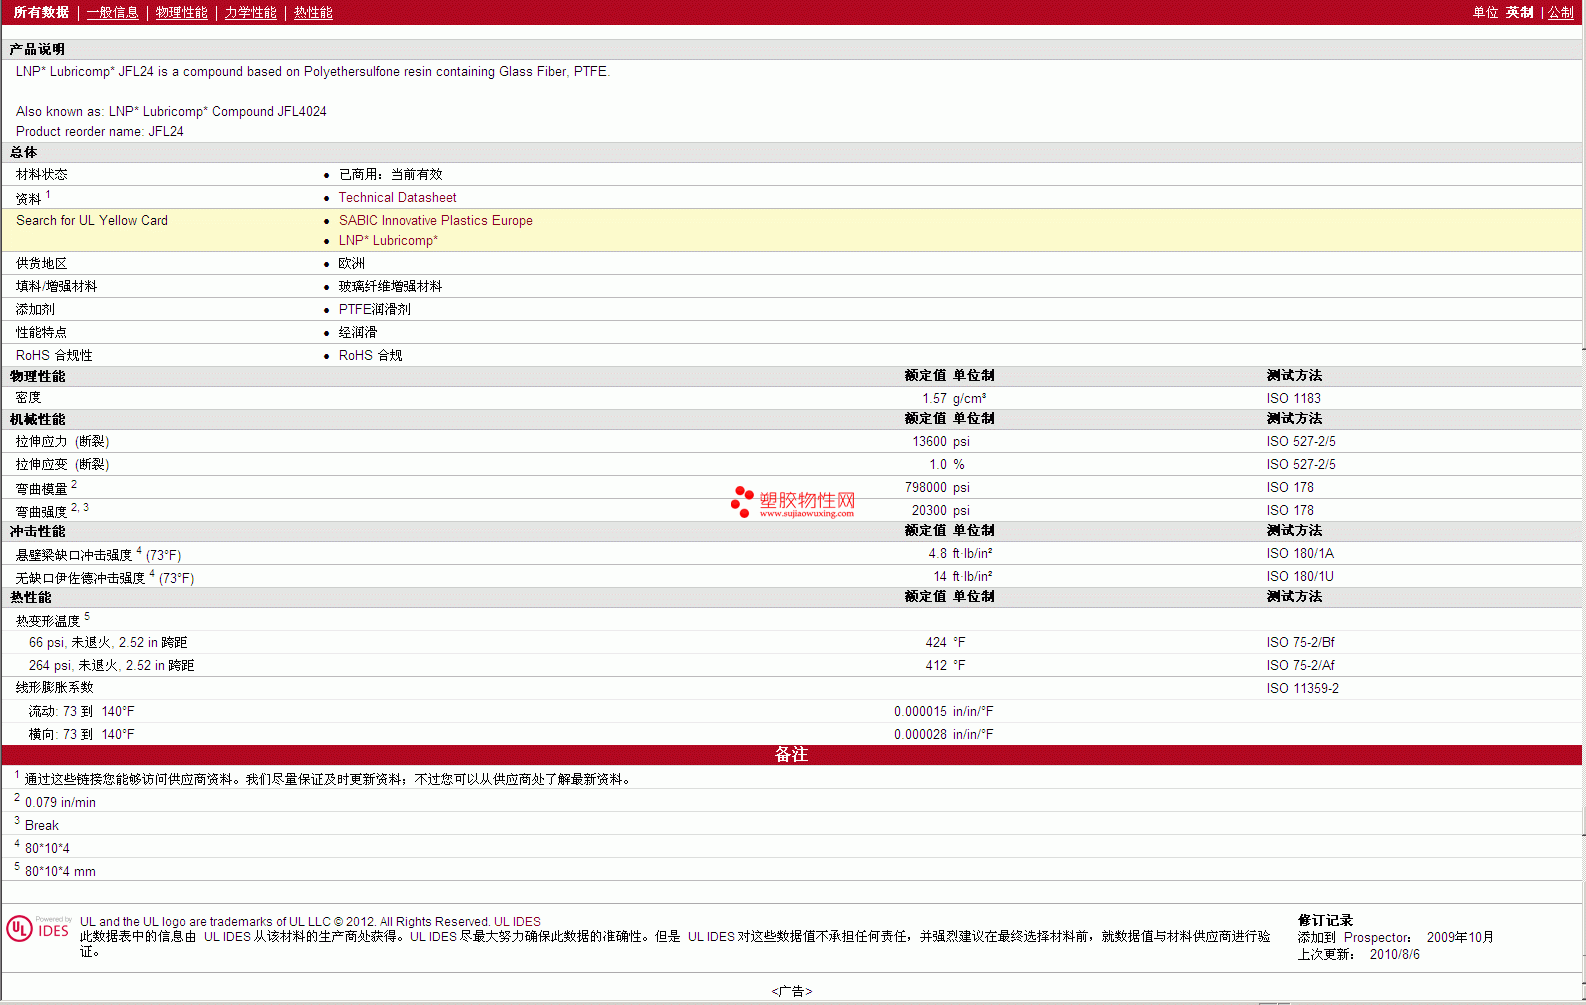Open the 所有数据 tab
Screen dimensions: 1586x1005
pos(41,12)
